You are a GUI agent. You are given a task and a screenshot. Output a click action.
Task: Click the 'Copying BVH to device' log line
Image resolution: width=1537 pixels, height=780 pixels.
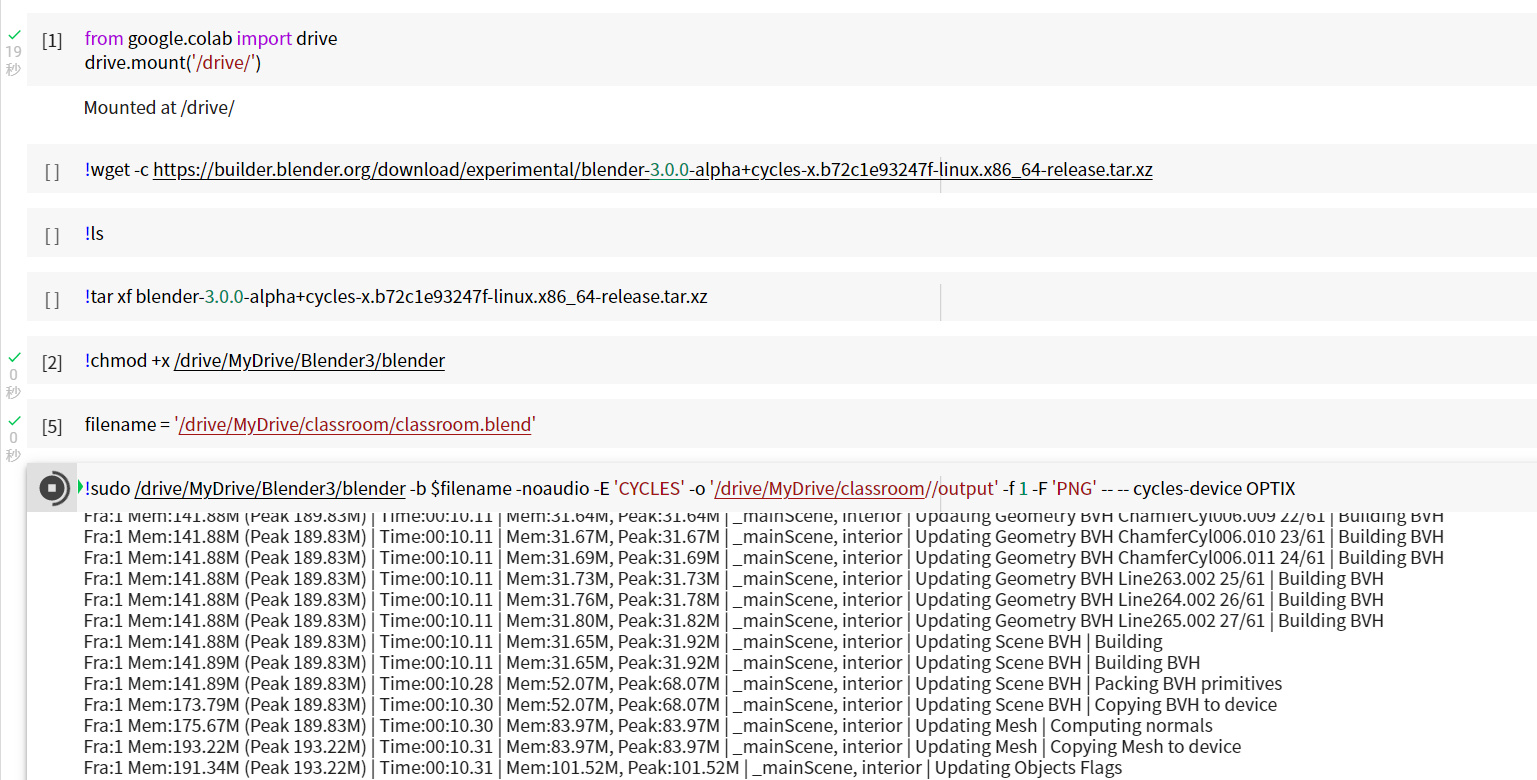coord(680,705)
